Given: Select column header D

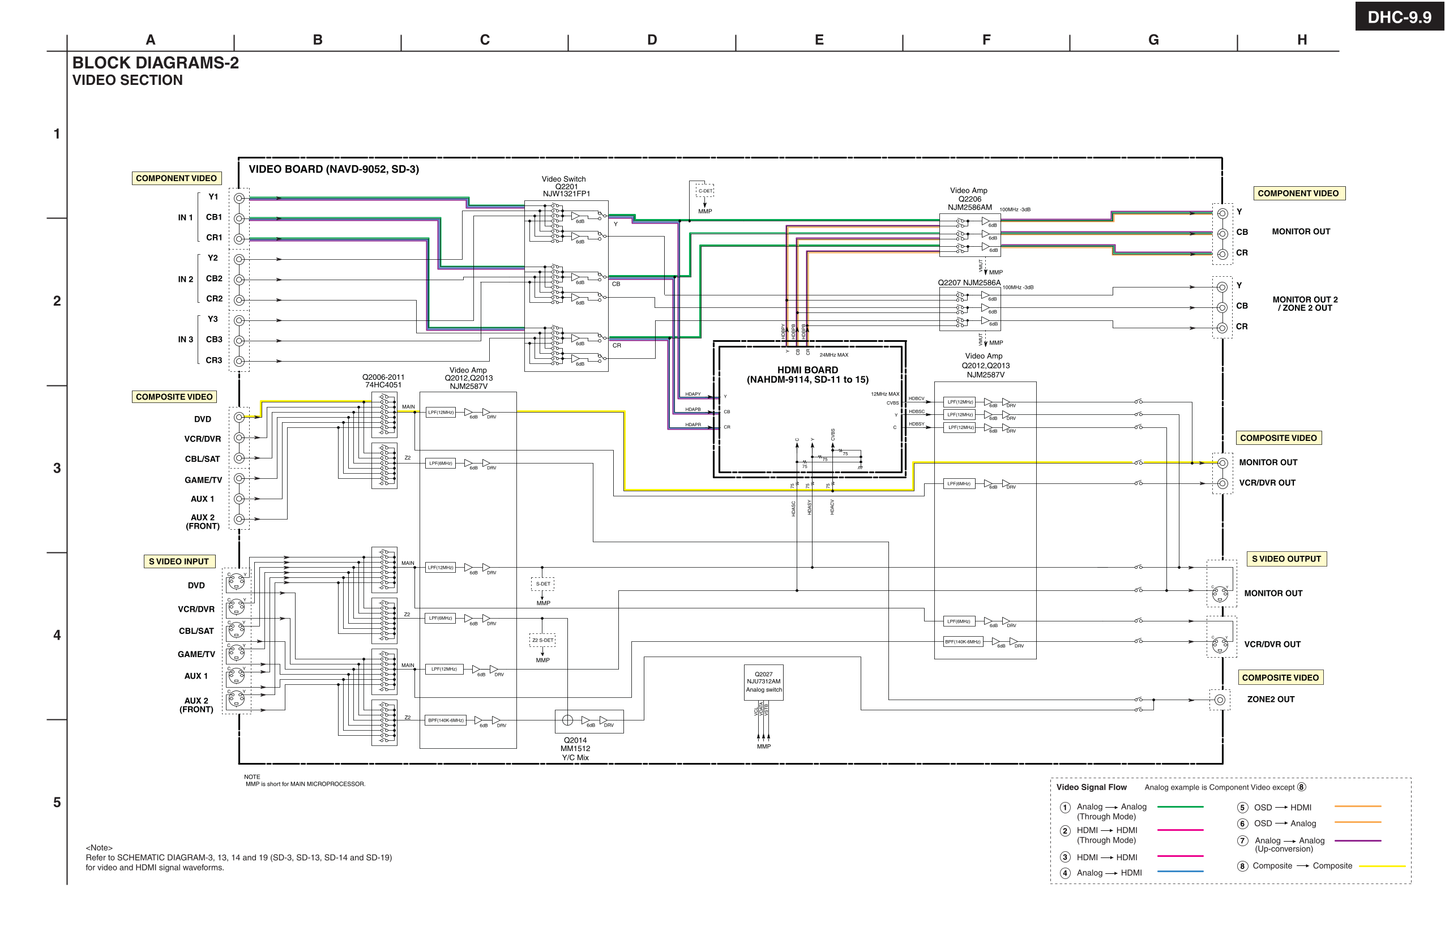Looking at the screenshot, I should 651,39.
